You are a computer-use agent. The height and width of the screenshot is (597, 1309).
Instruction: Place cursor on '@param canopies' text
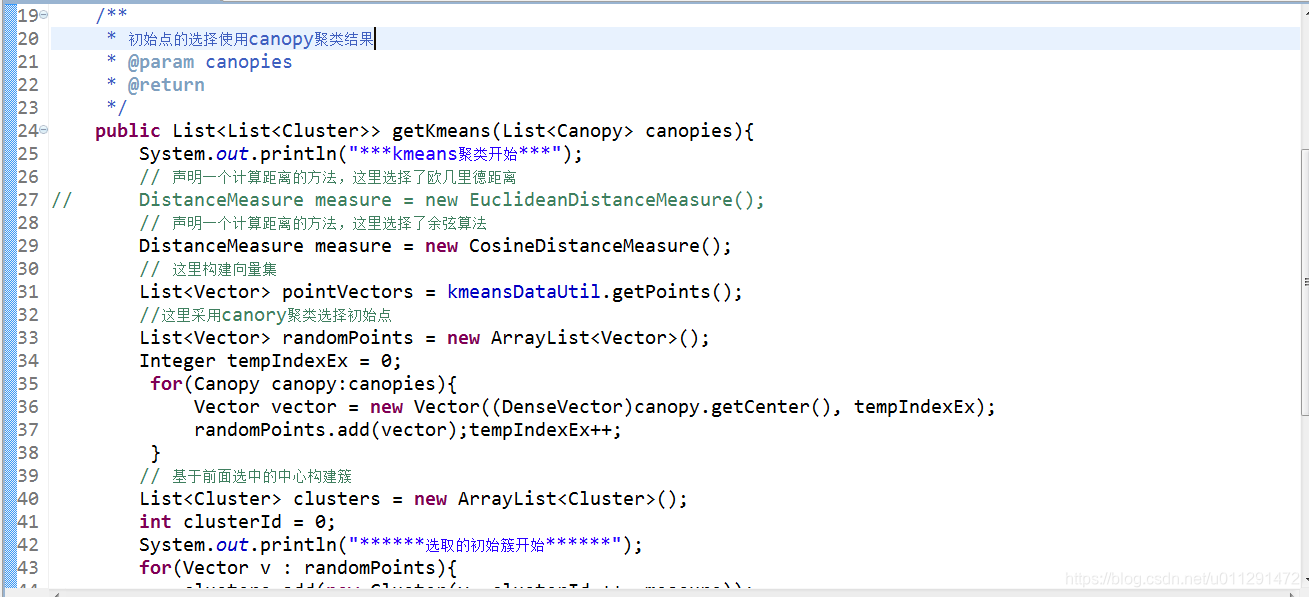click(x=210, y=62)
